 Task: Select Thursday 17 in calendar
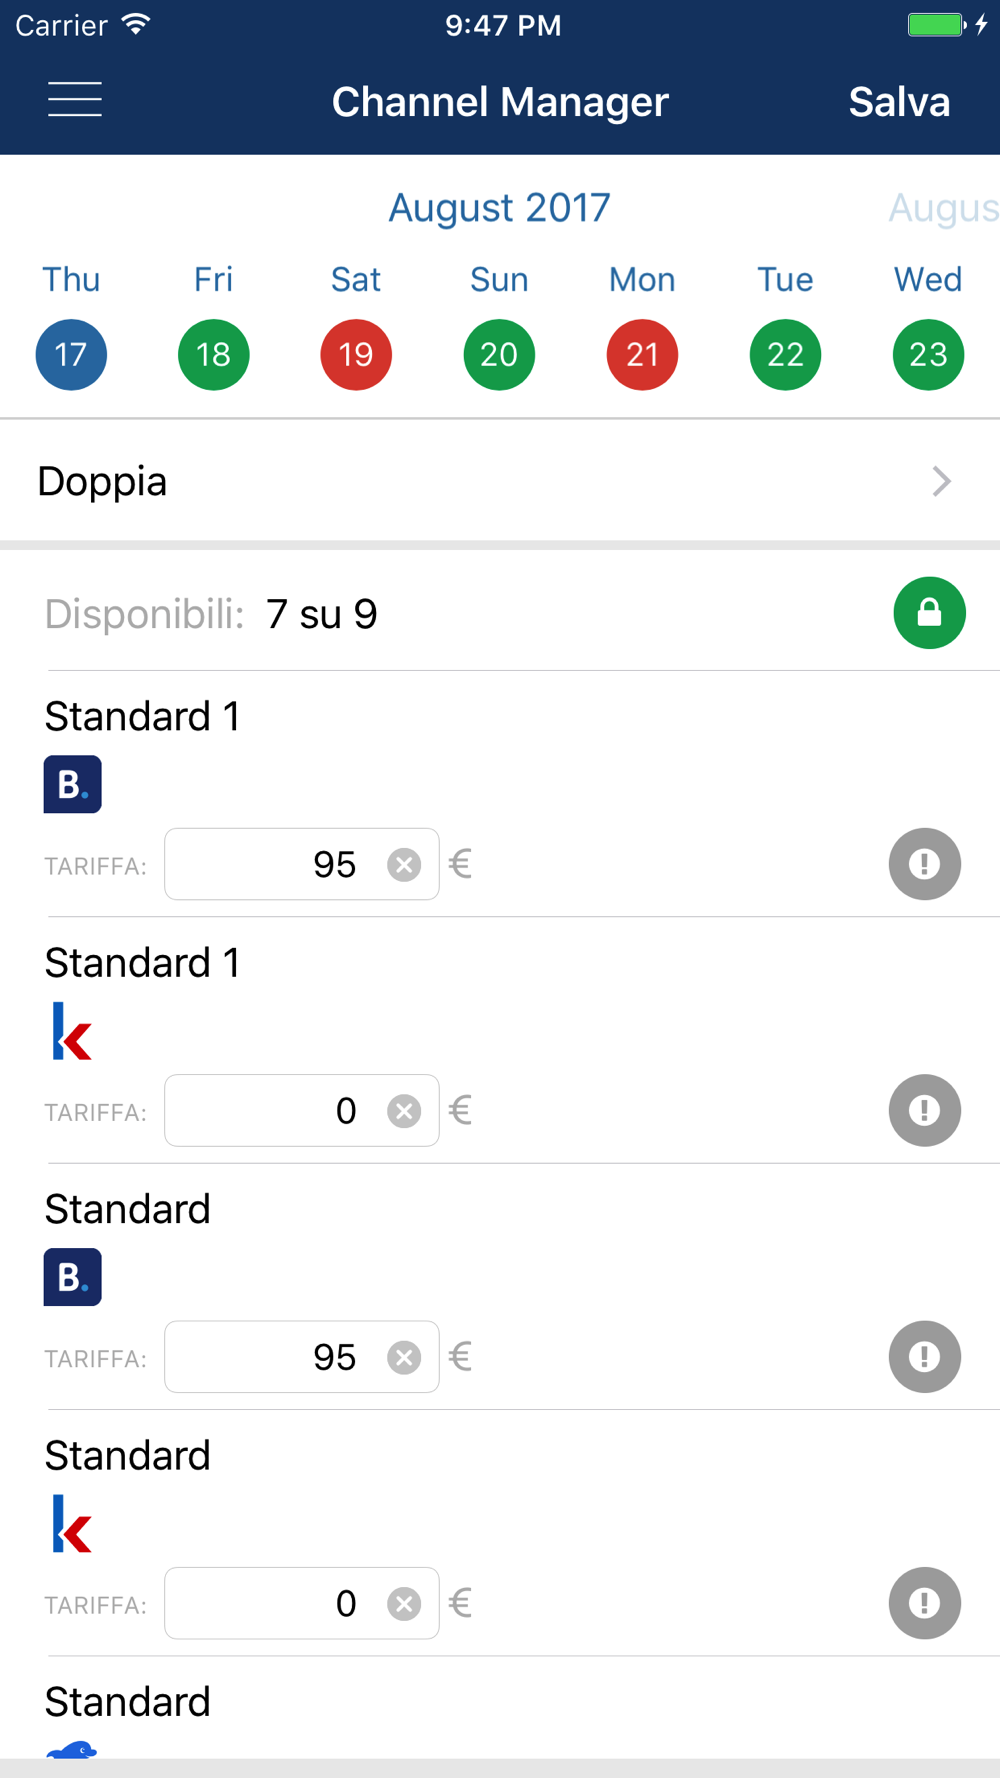(x=71, y=354)
